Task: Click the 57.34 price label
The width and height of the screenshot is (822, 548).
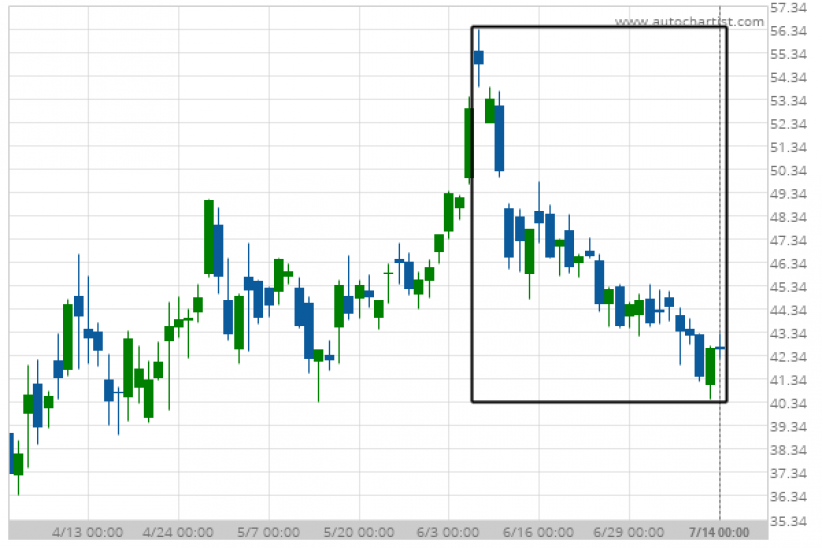Action: tap(788, 8)
